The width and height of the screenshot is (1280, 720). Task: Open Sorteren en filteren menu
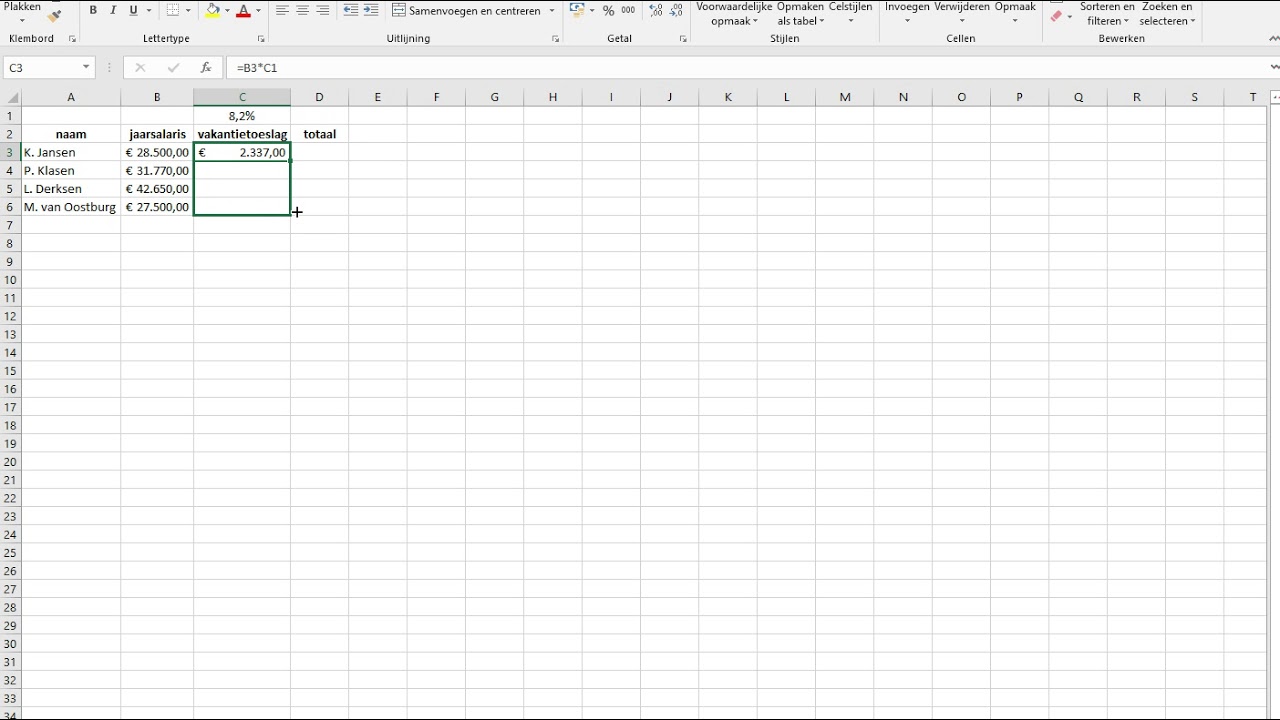coord(1107,13)
